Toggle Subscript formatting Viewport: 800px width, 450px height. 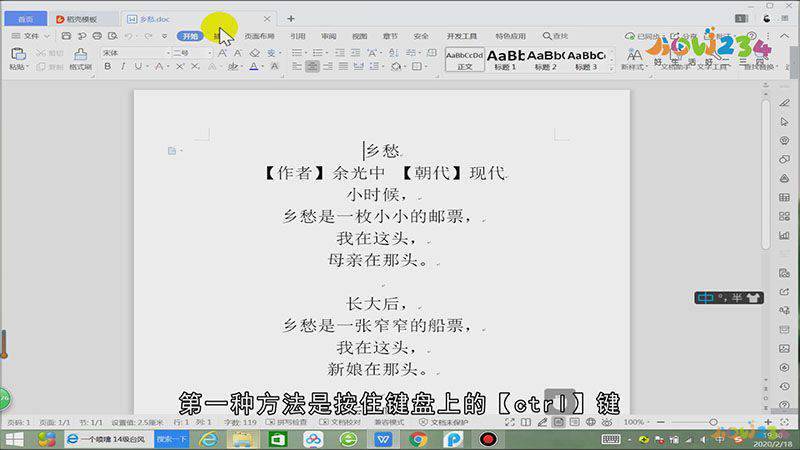coord(195,66)
